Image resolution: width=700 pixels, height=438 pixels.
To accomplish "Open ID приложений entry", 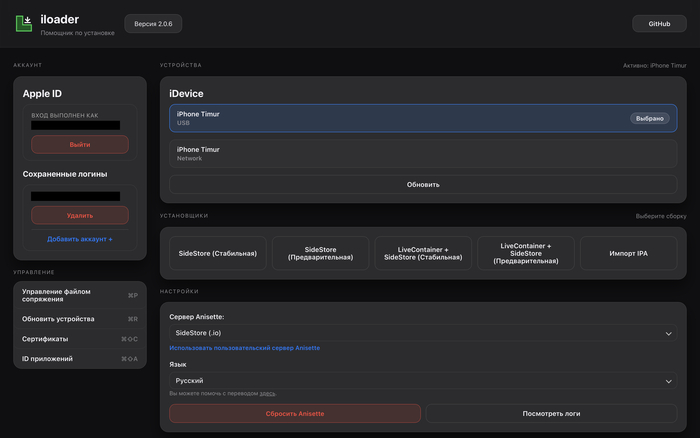I will tap(80, 359).
